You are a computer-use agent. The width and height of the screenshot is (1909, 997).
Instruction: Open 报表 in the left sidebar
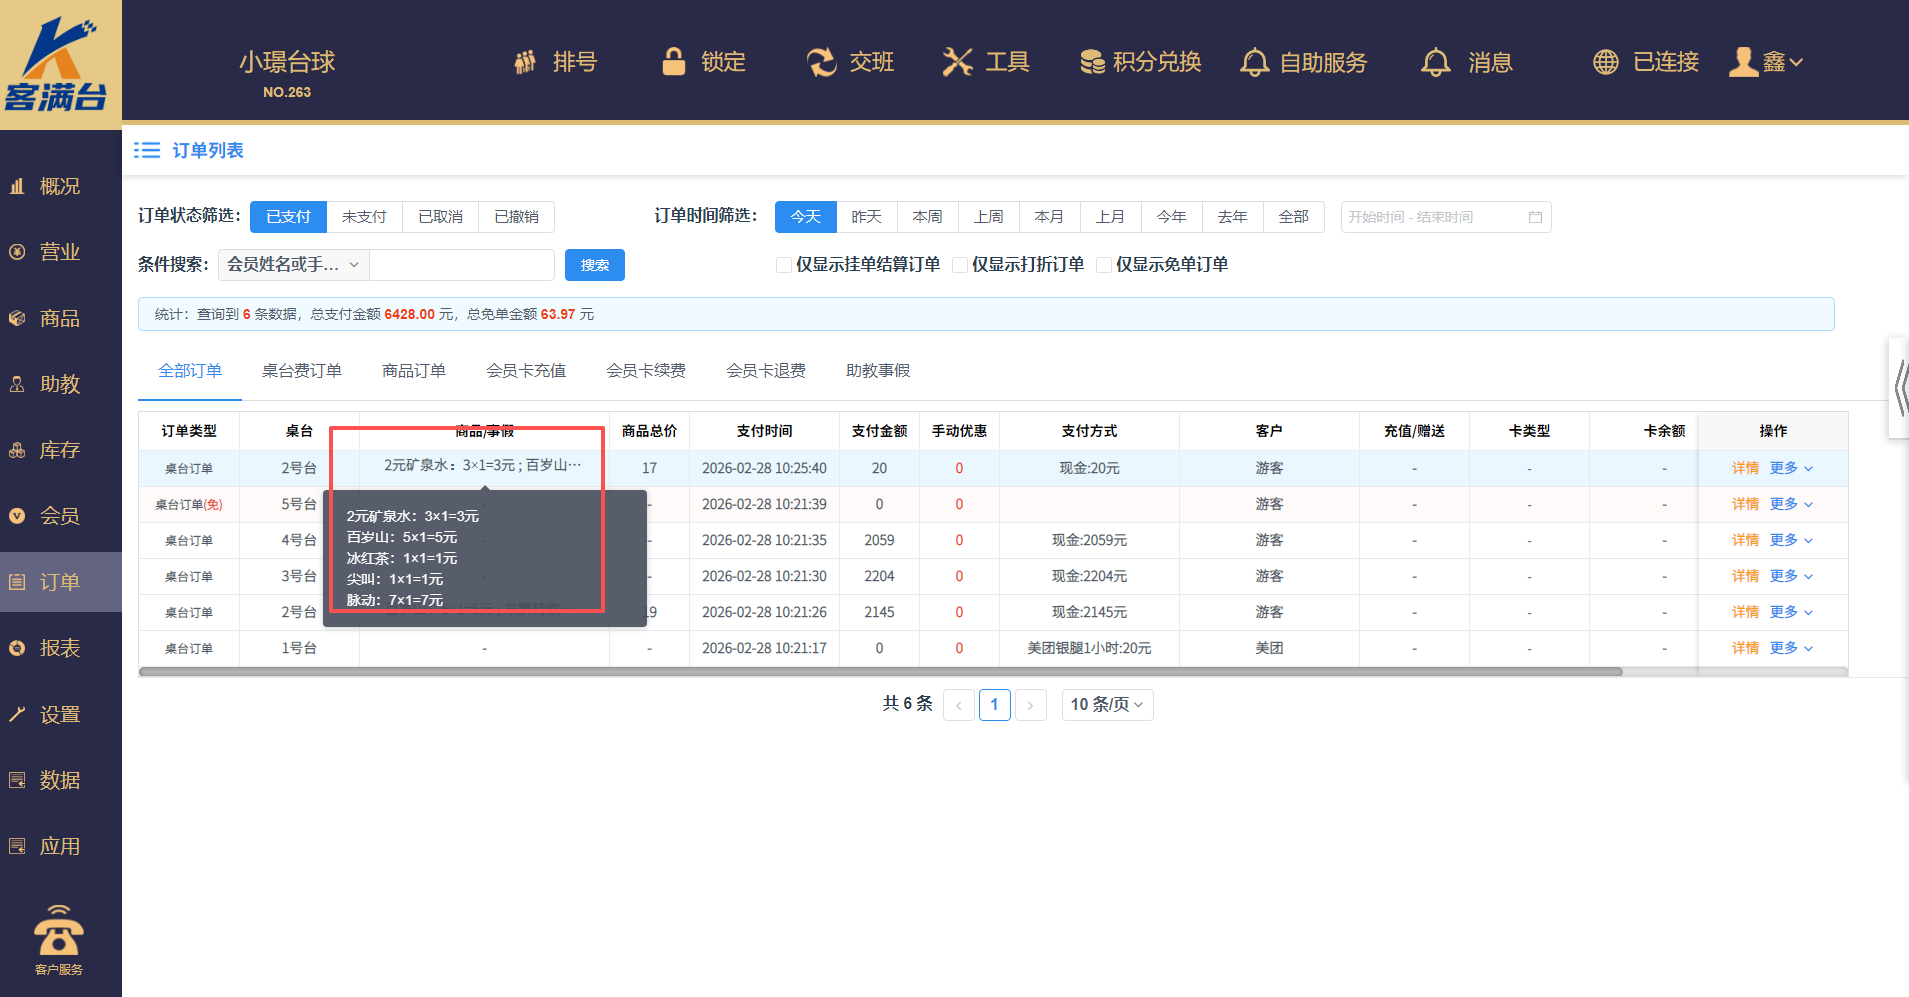[x=60, y=648]
